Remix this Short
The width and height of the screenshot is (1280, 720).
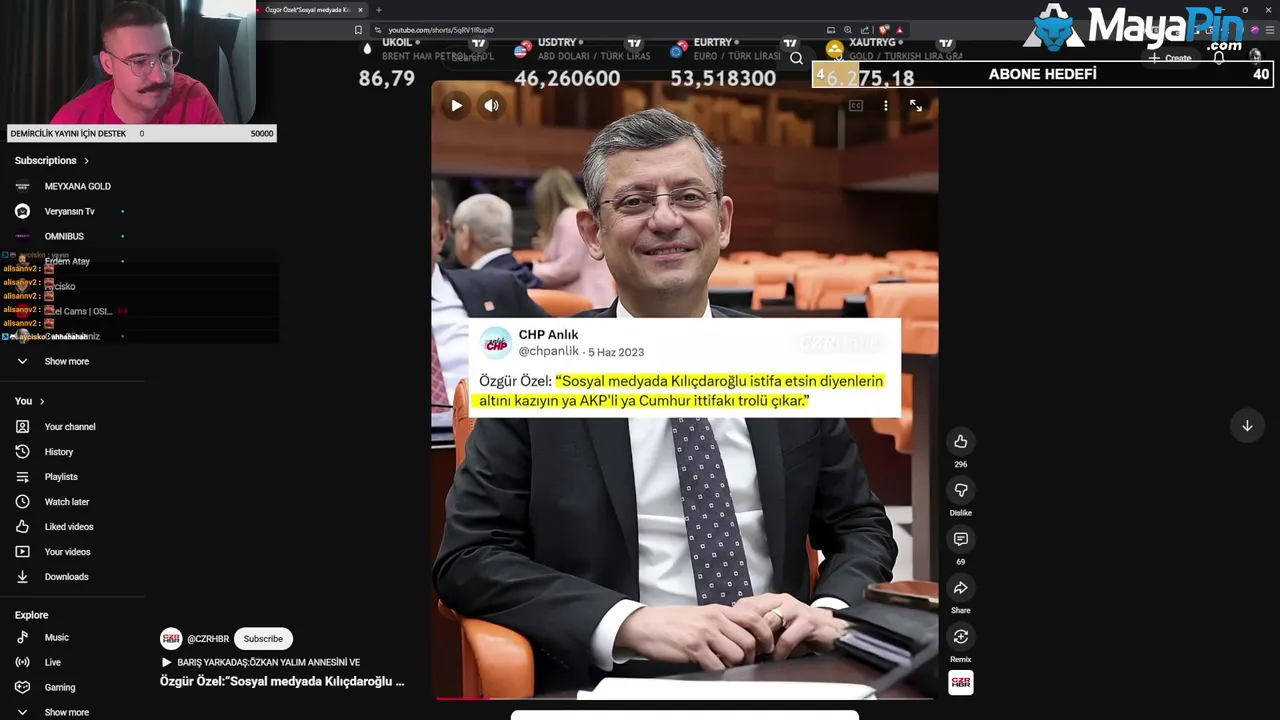961,637
